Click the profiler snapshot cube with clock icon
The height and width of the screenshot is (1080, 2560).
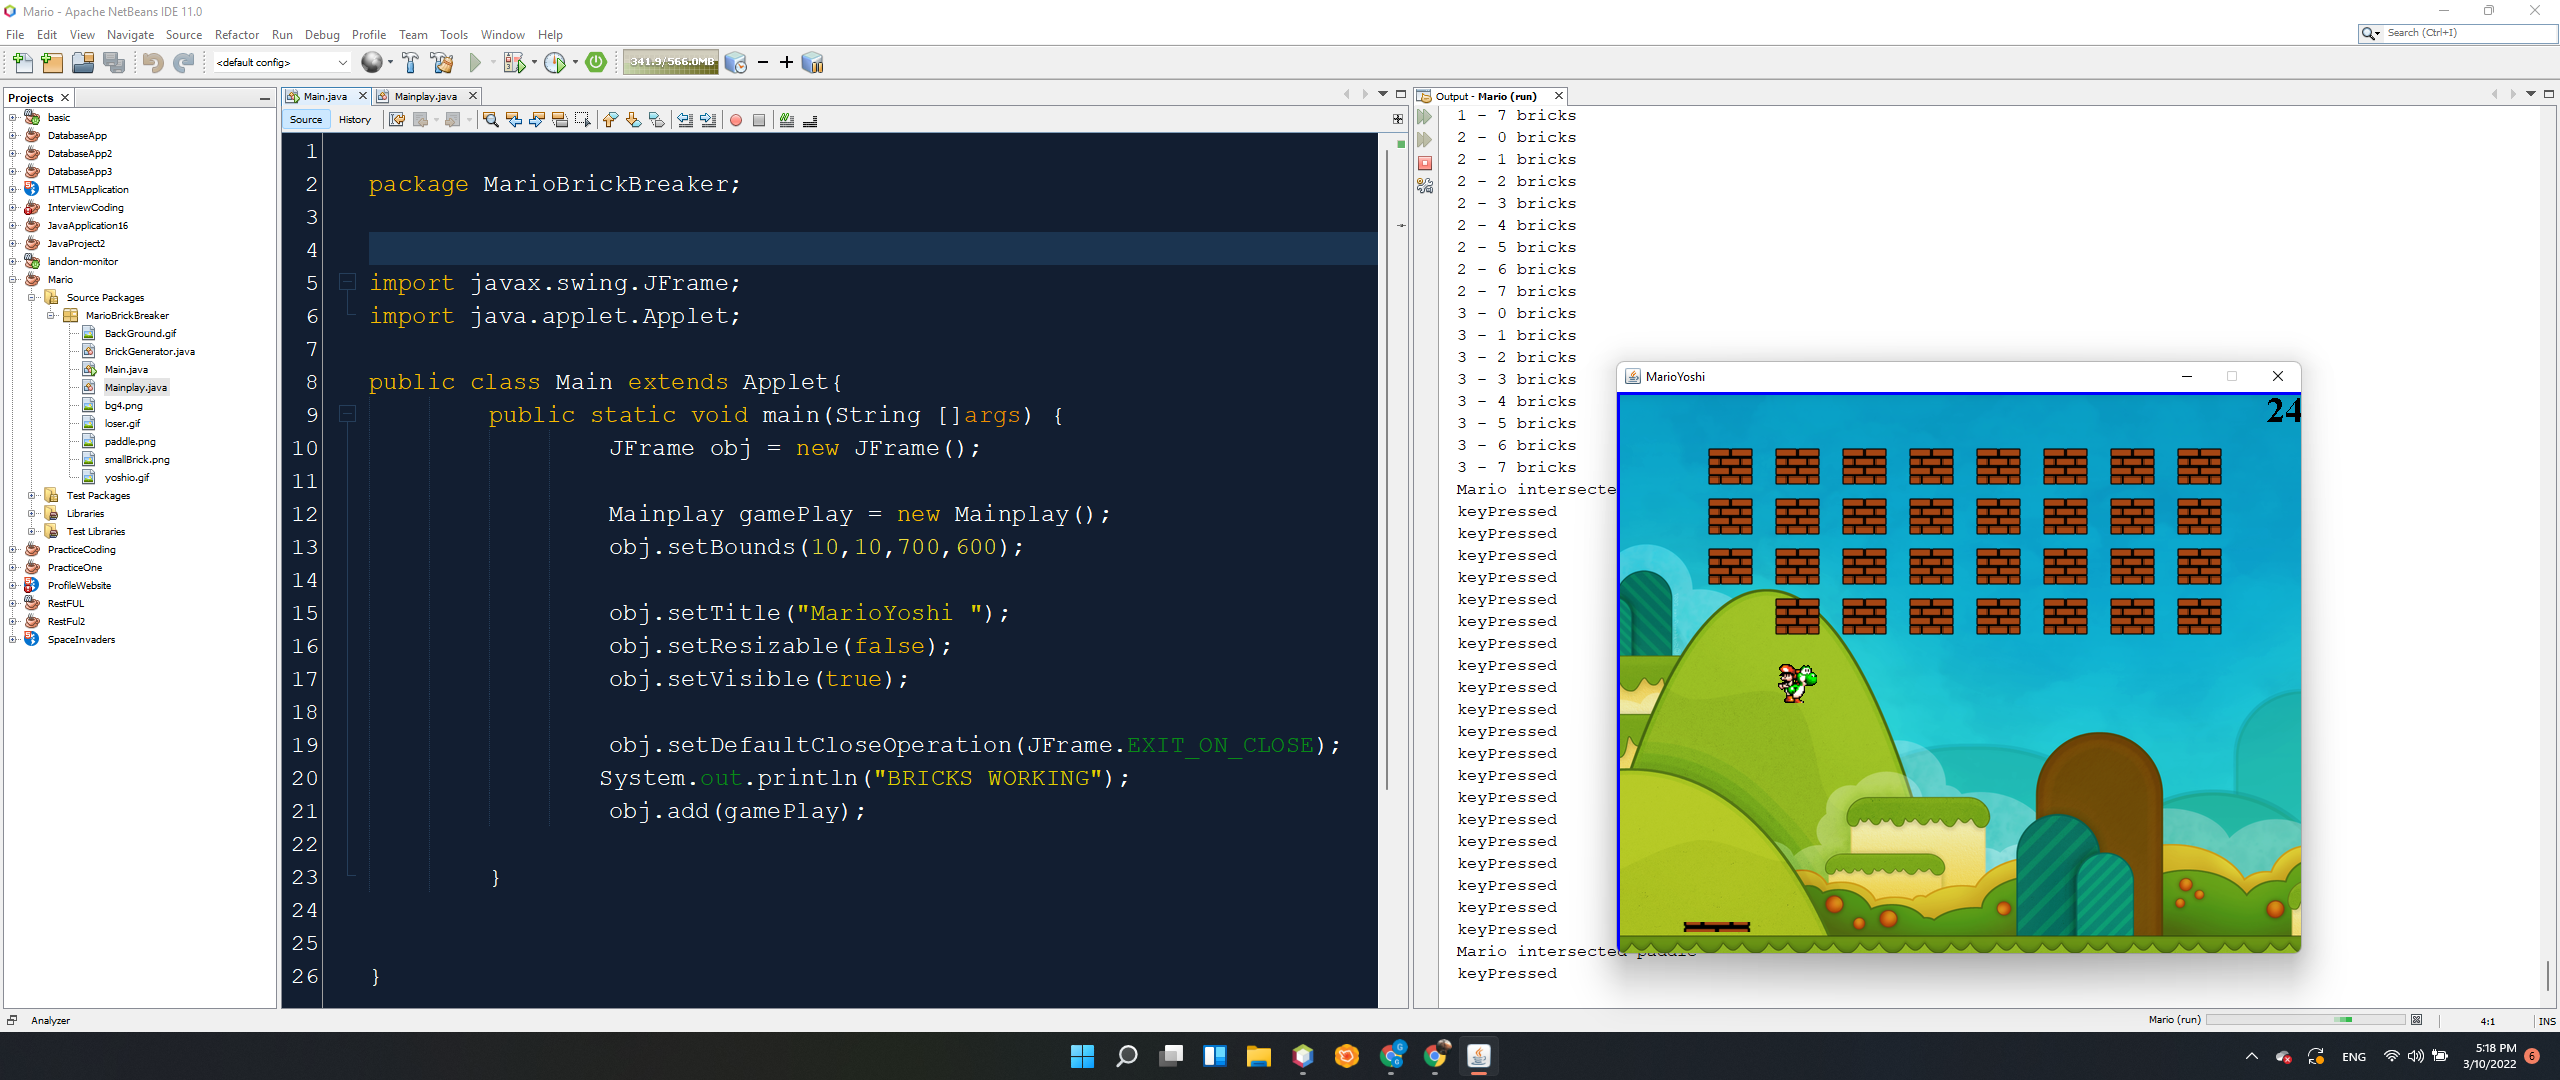point(736,63)
